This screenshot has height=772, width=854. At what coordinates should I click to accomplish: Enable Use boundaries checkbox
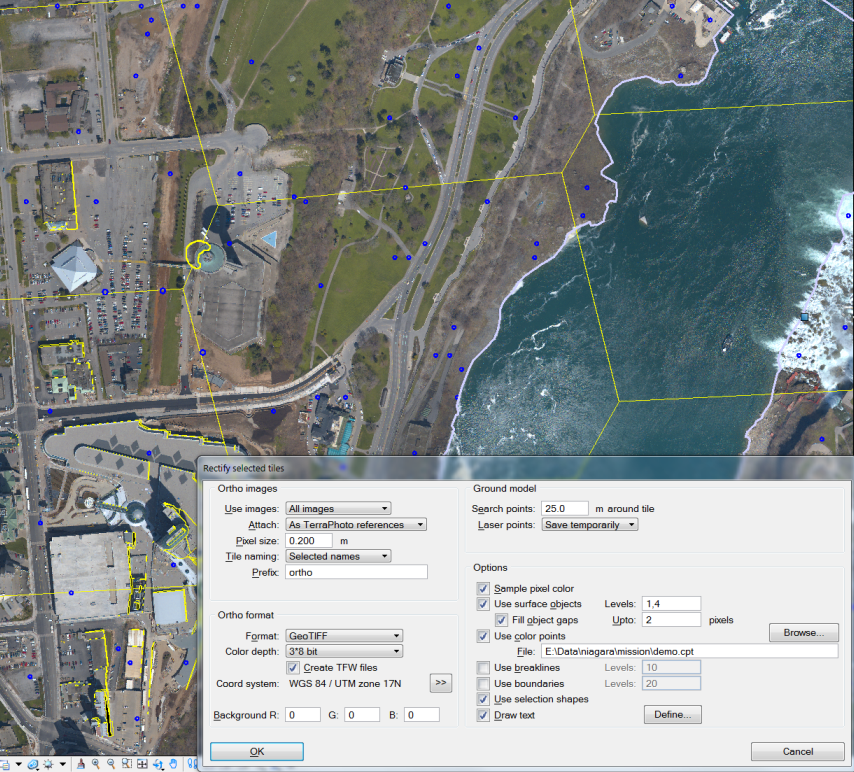[483, 683]
